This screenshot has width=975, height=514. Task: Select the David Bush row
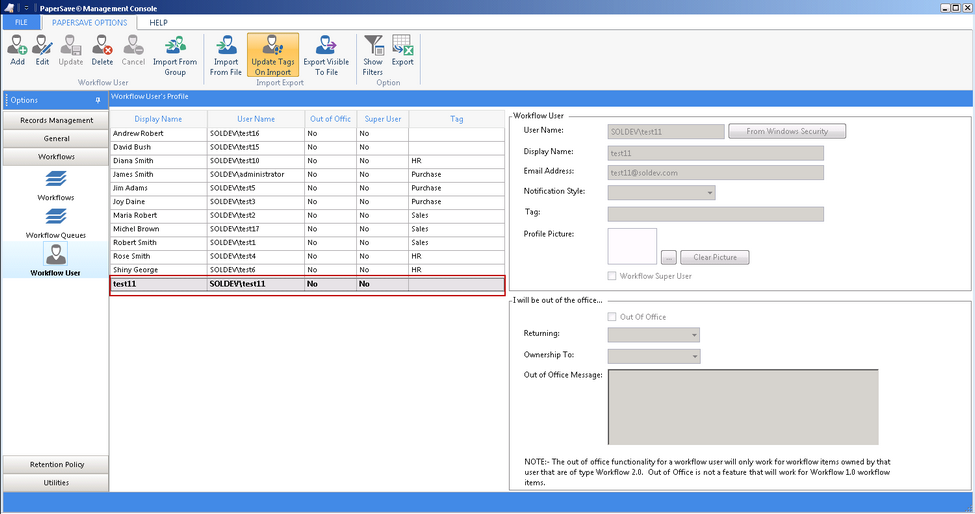coord(307,147)
